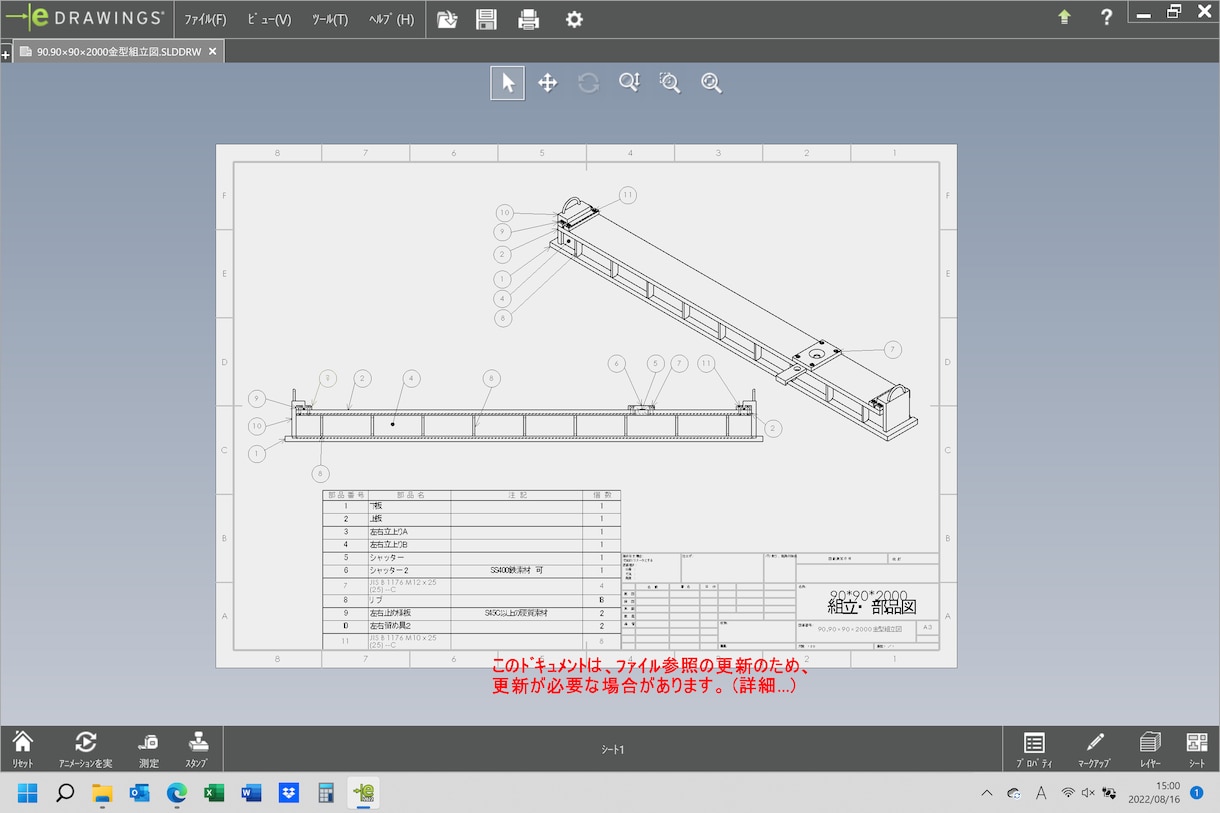The height and width of the screenshot is (813, 1220).
Task: Click the plus button beside the document tab
Action: coord(6,53)
